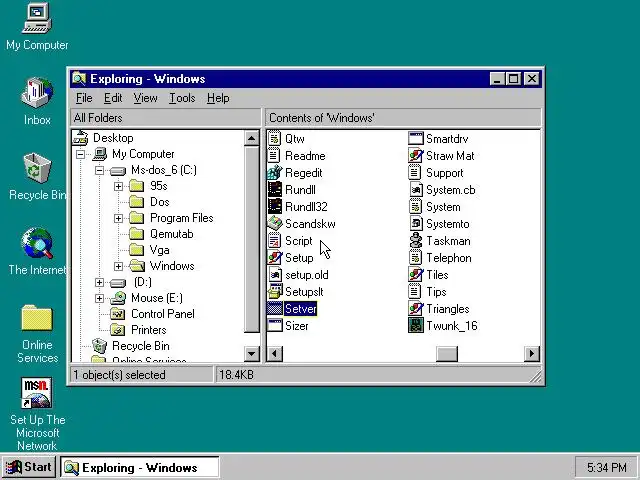
Task: Open the File menu
Action: coord(84,98)
